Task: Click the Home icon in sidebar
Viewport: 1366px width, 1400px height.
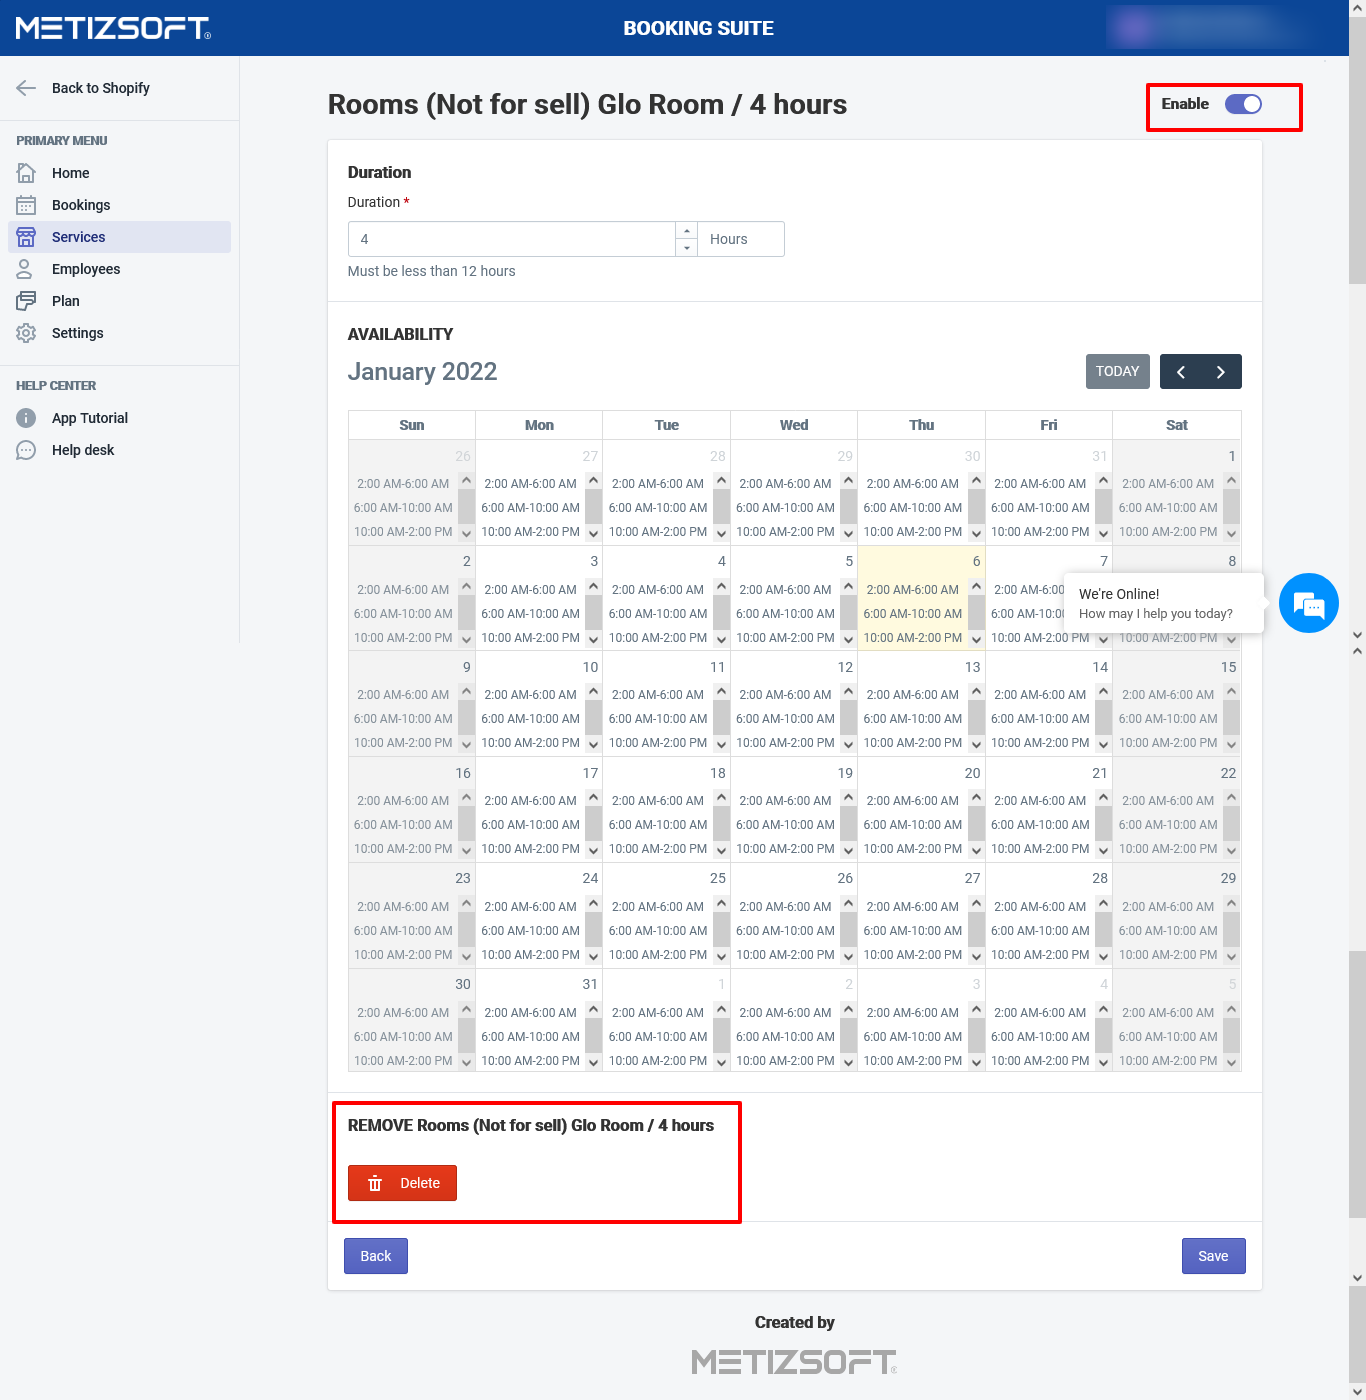Action: 26,173
